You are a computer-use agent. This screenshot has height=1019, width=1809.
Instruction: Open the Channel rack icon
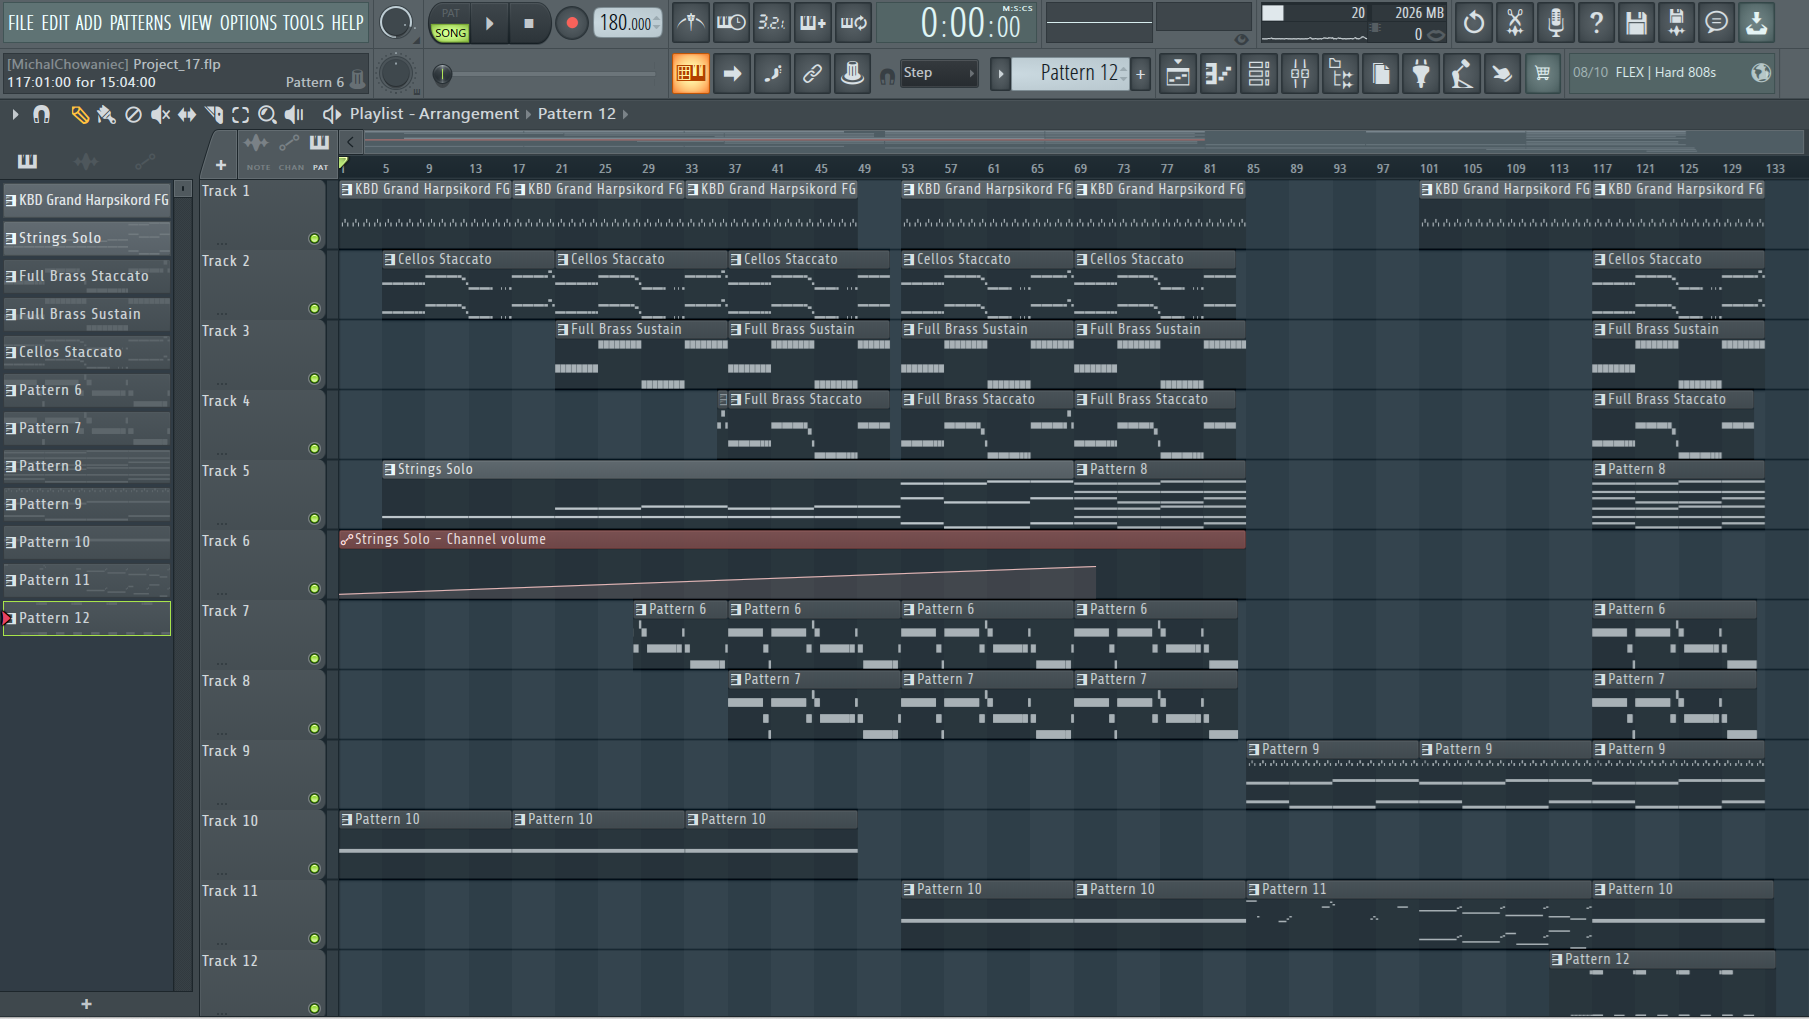[1259, 73]
